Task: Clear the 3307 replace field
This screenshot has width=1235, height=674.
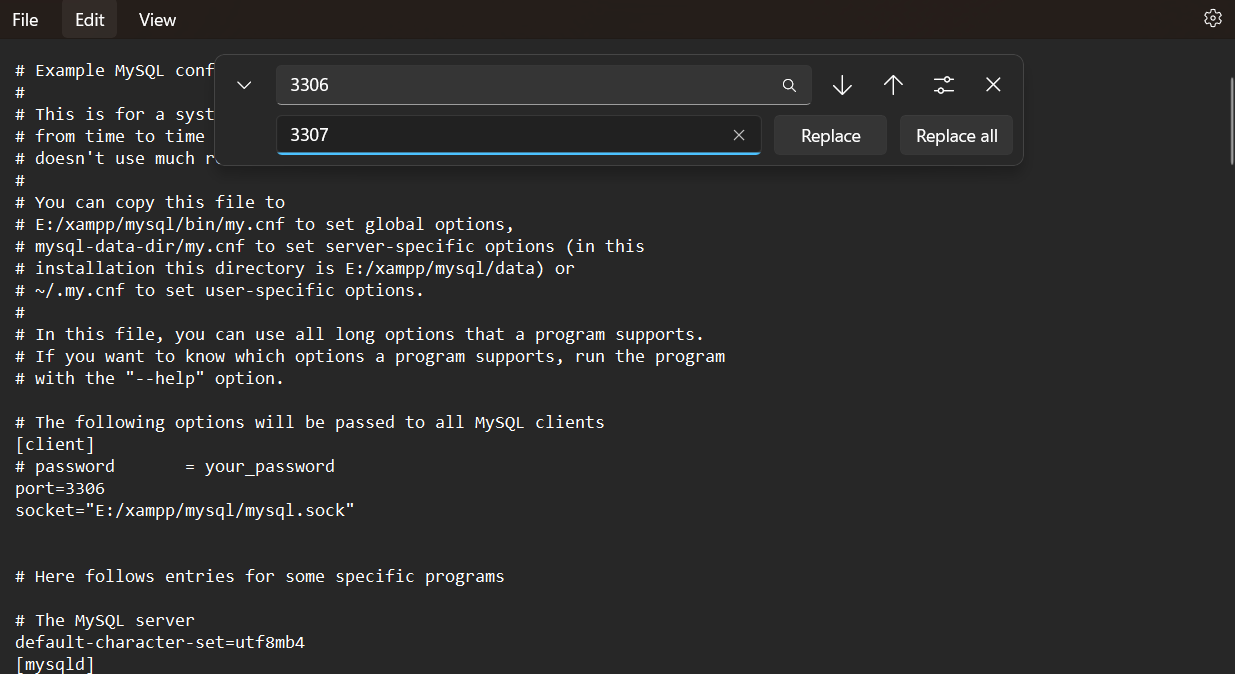Action: pos(739,136)
